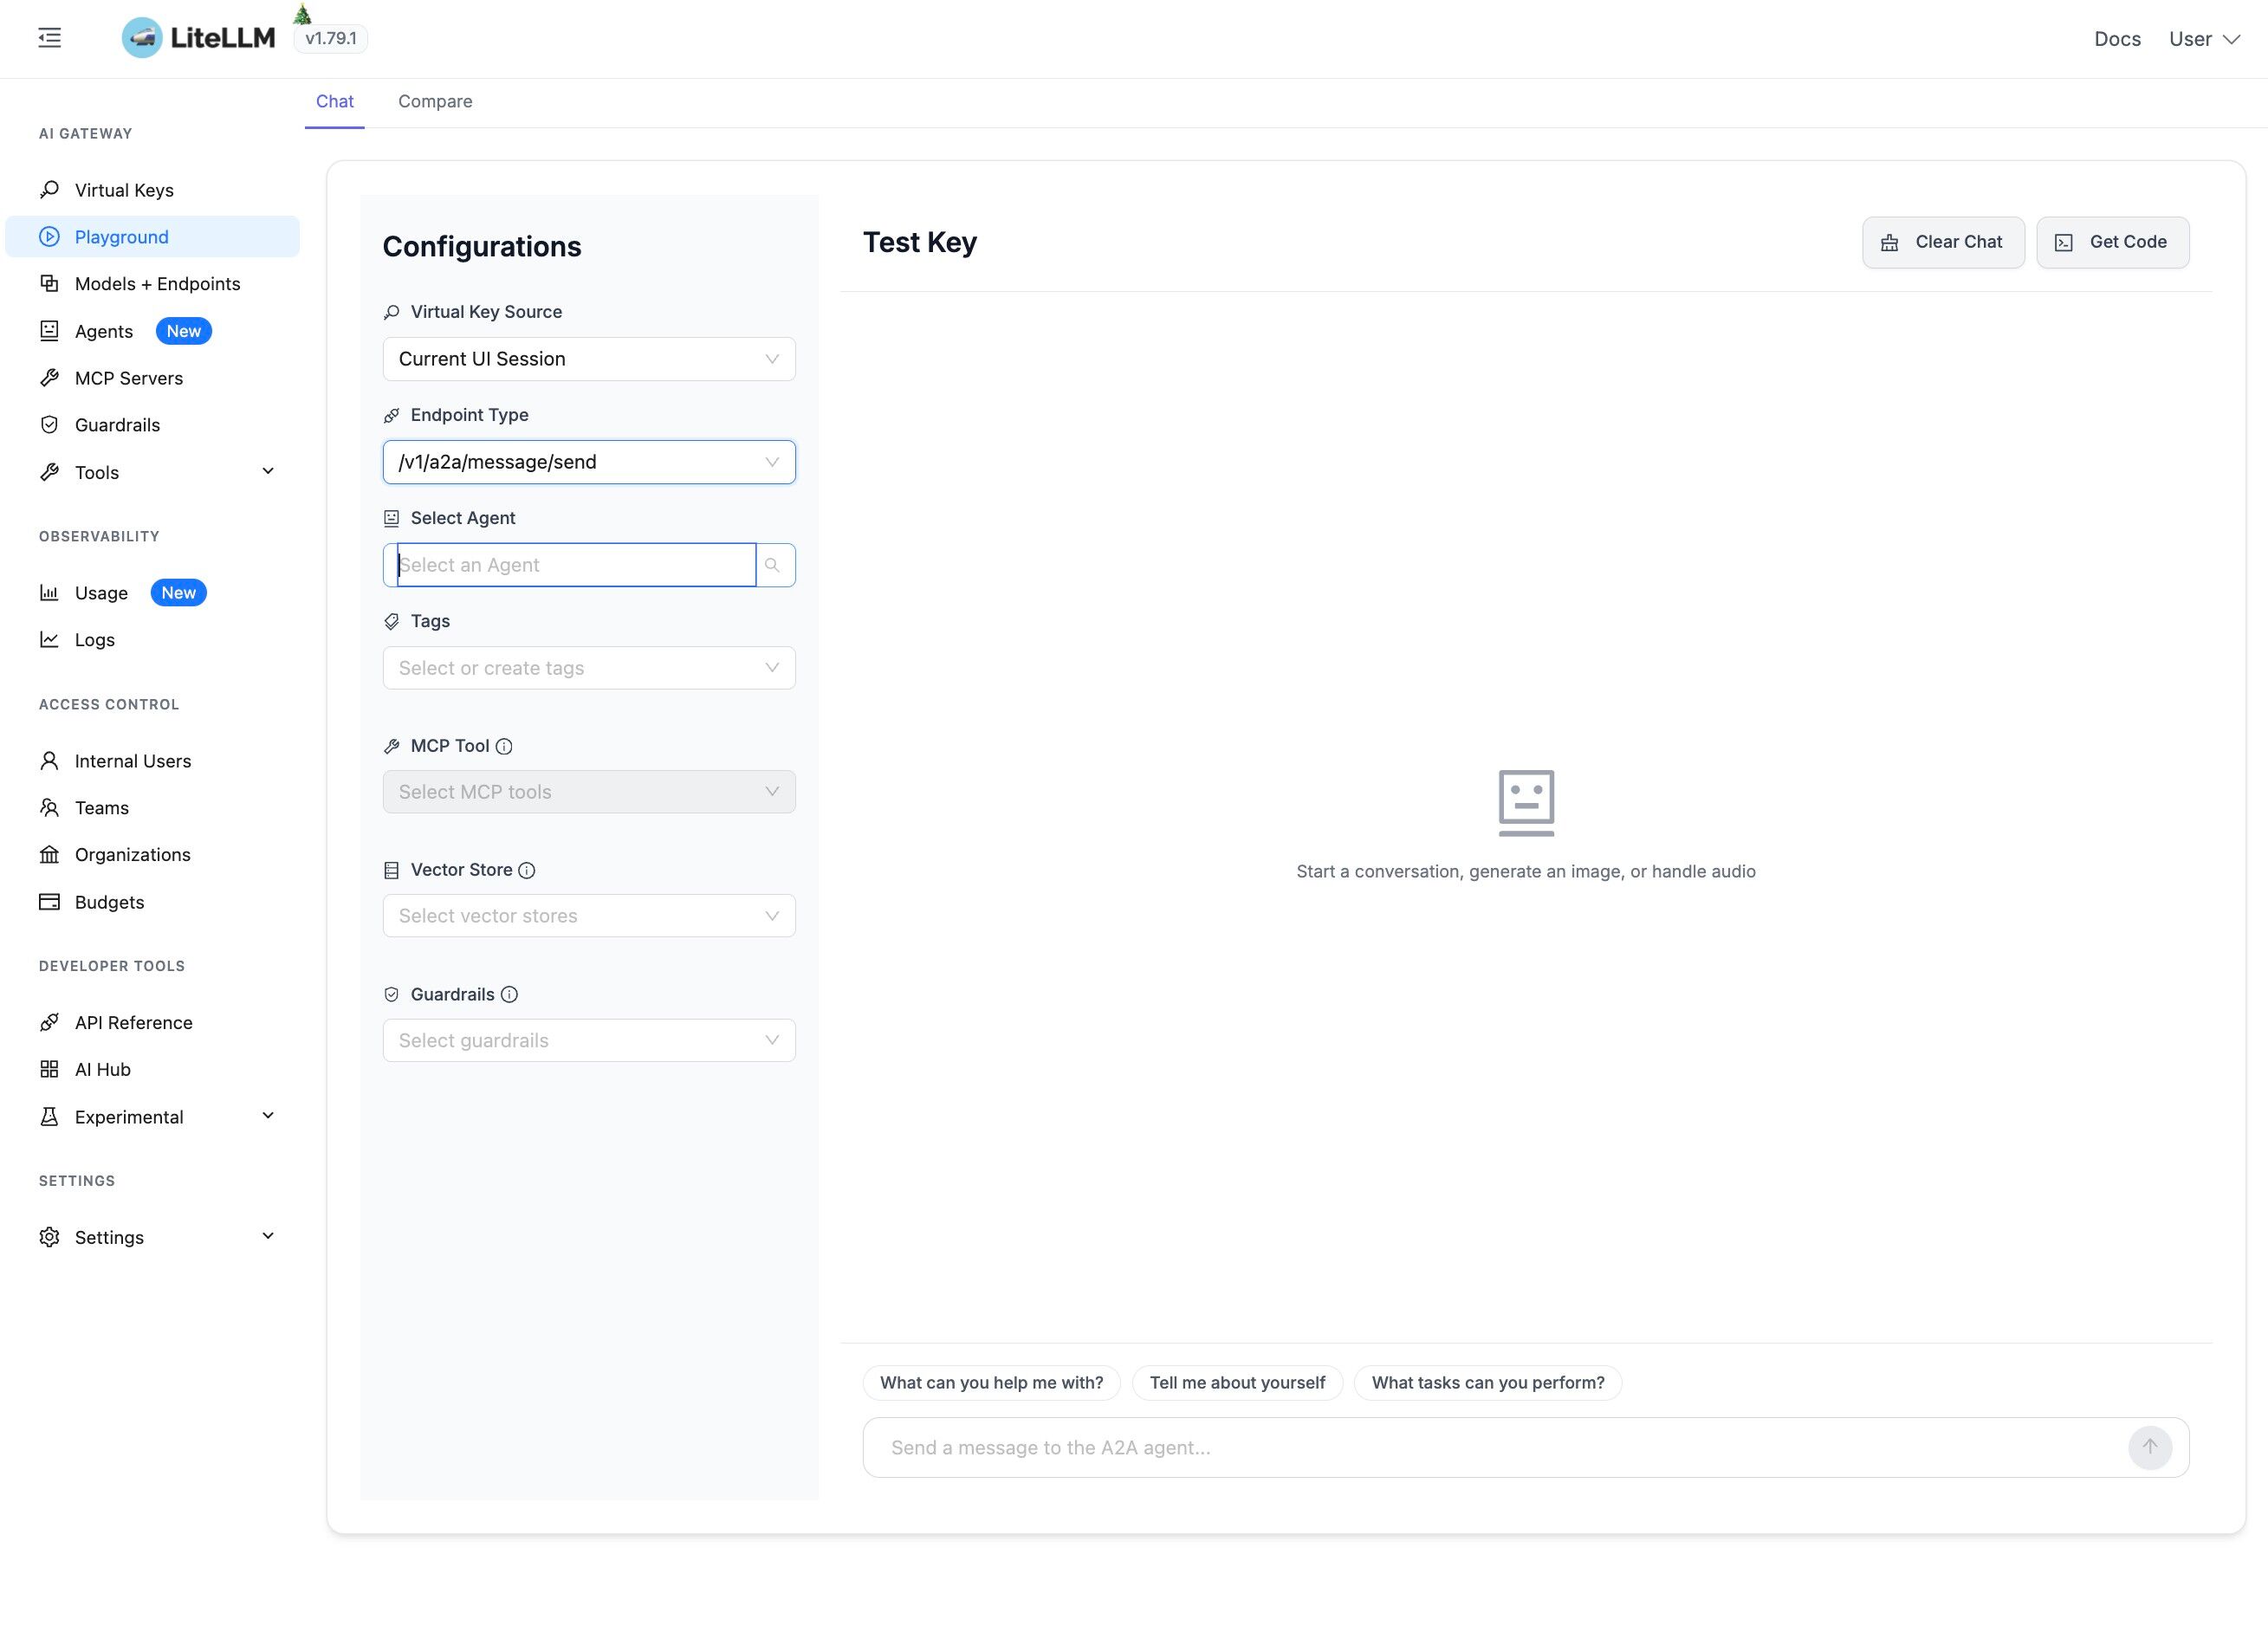Screen dimensions: 2268x1632
Task: Open the Agents section
Action: (103, 331)
